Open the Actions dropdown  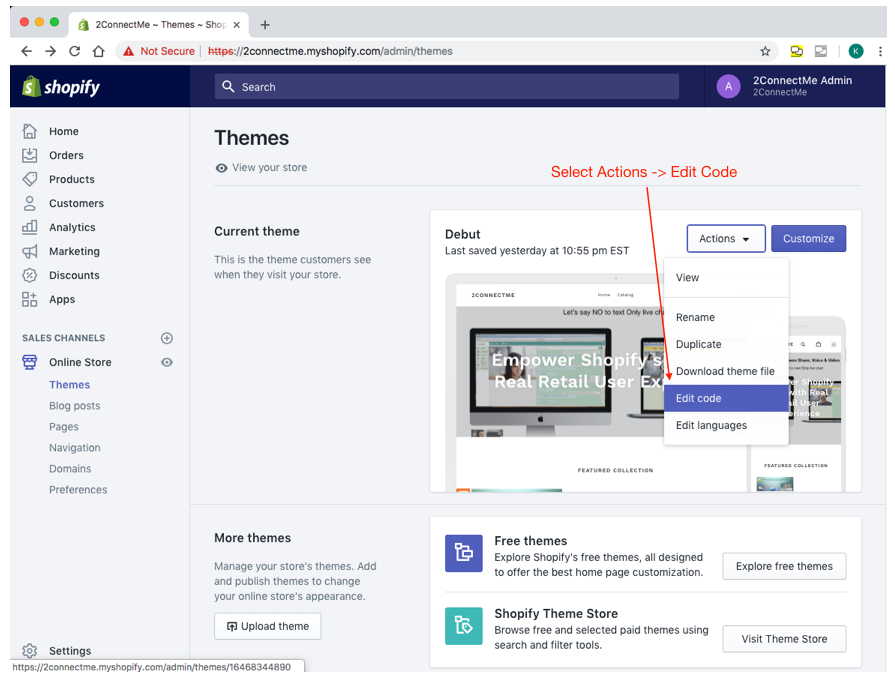coord(725,239)
